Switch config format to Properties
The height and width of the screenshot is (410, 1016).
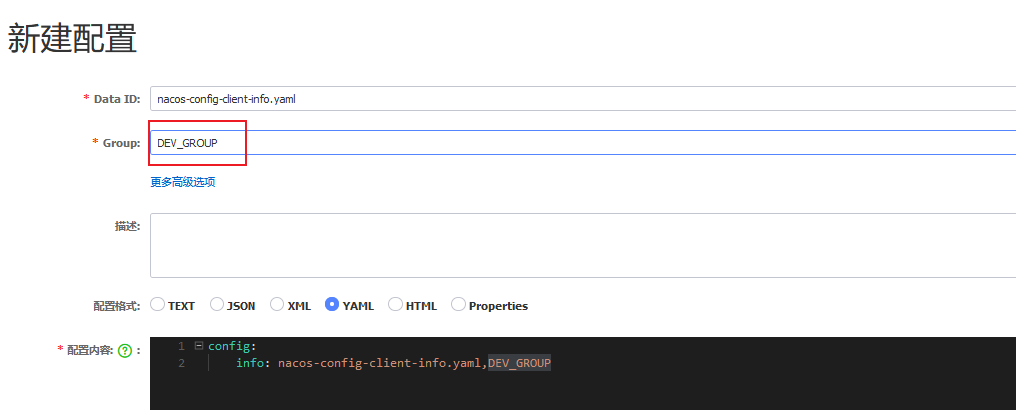tap(458, 305)
